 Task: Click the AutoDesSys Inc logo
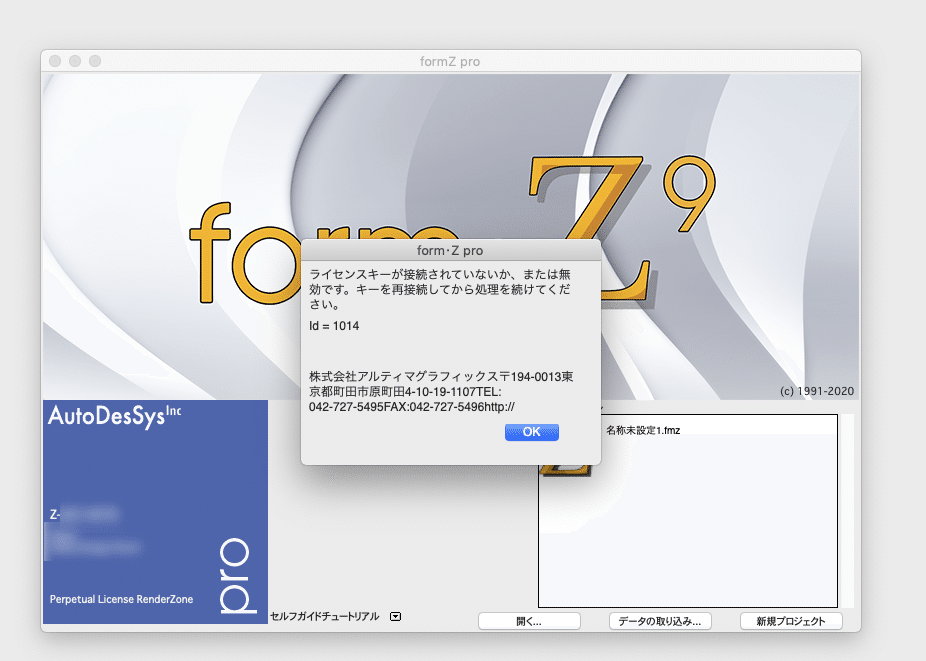pyautogui.click(x=115, y=416)
